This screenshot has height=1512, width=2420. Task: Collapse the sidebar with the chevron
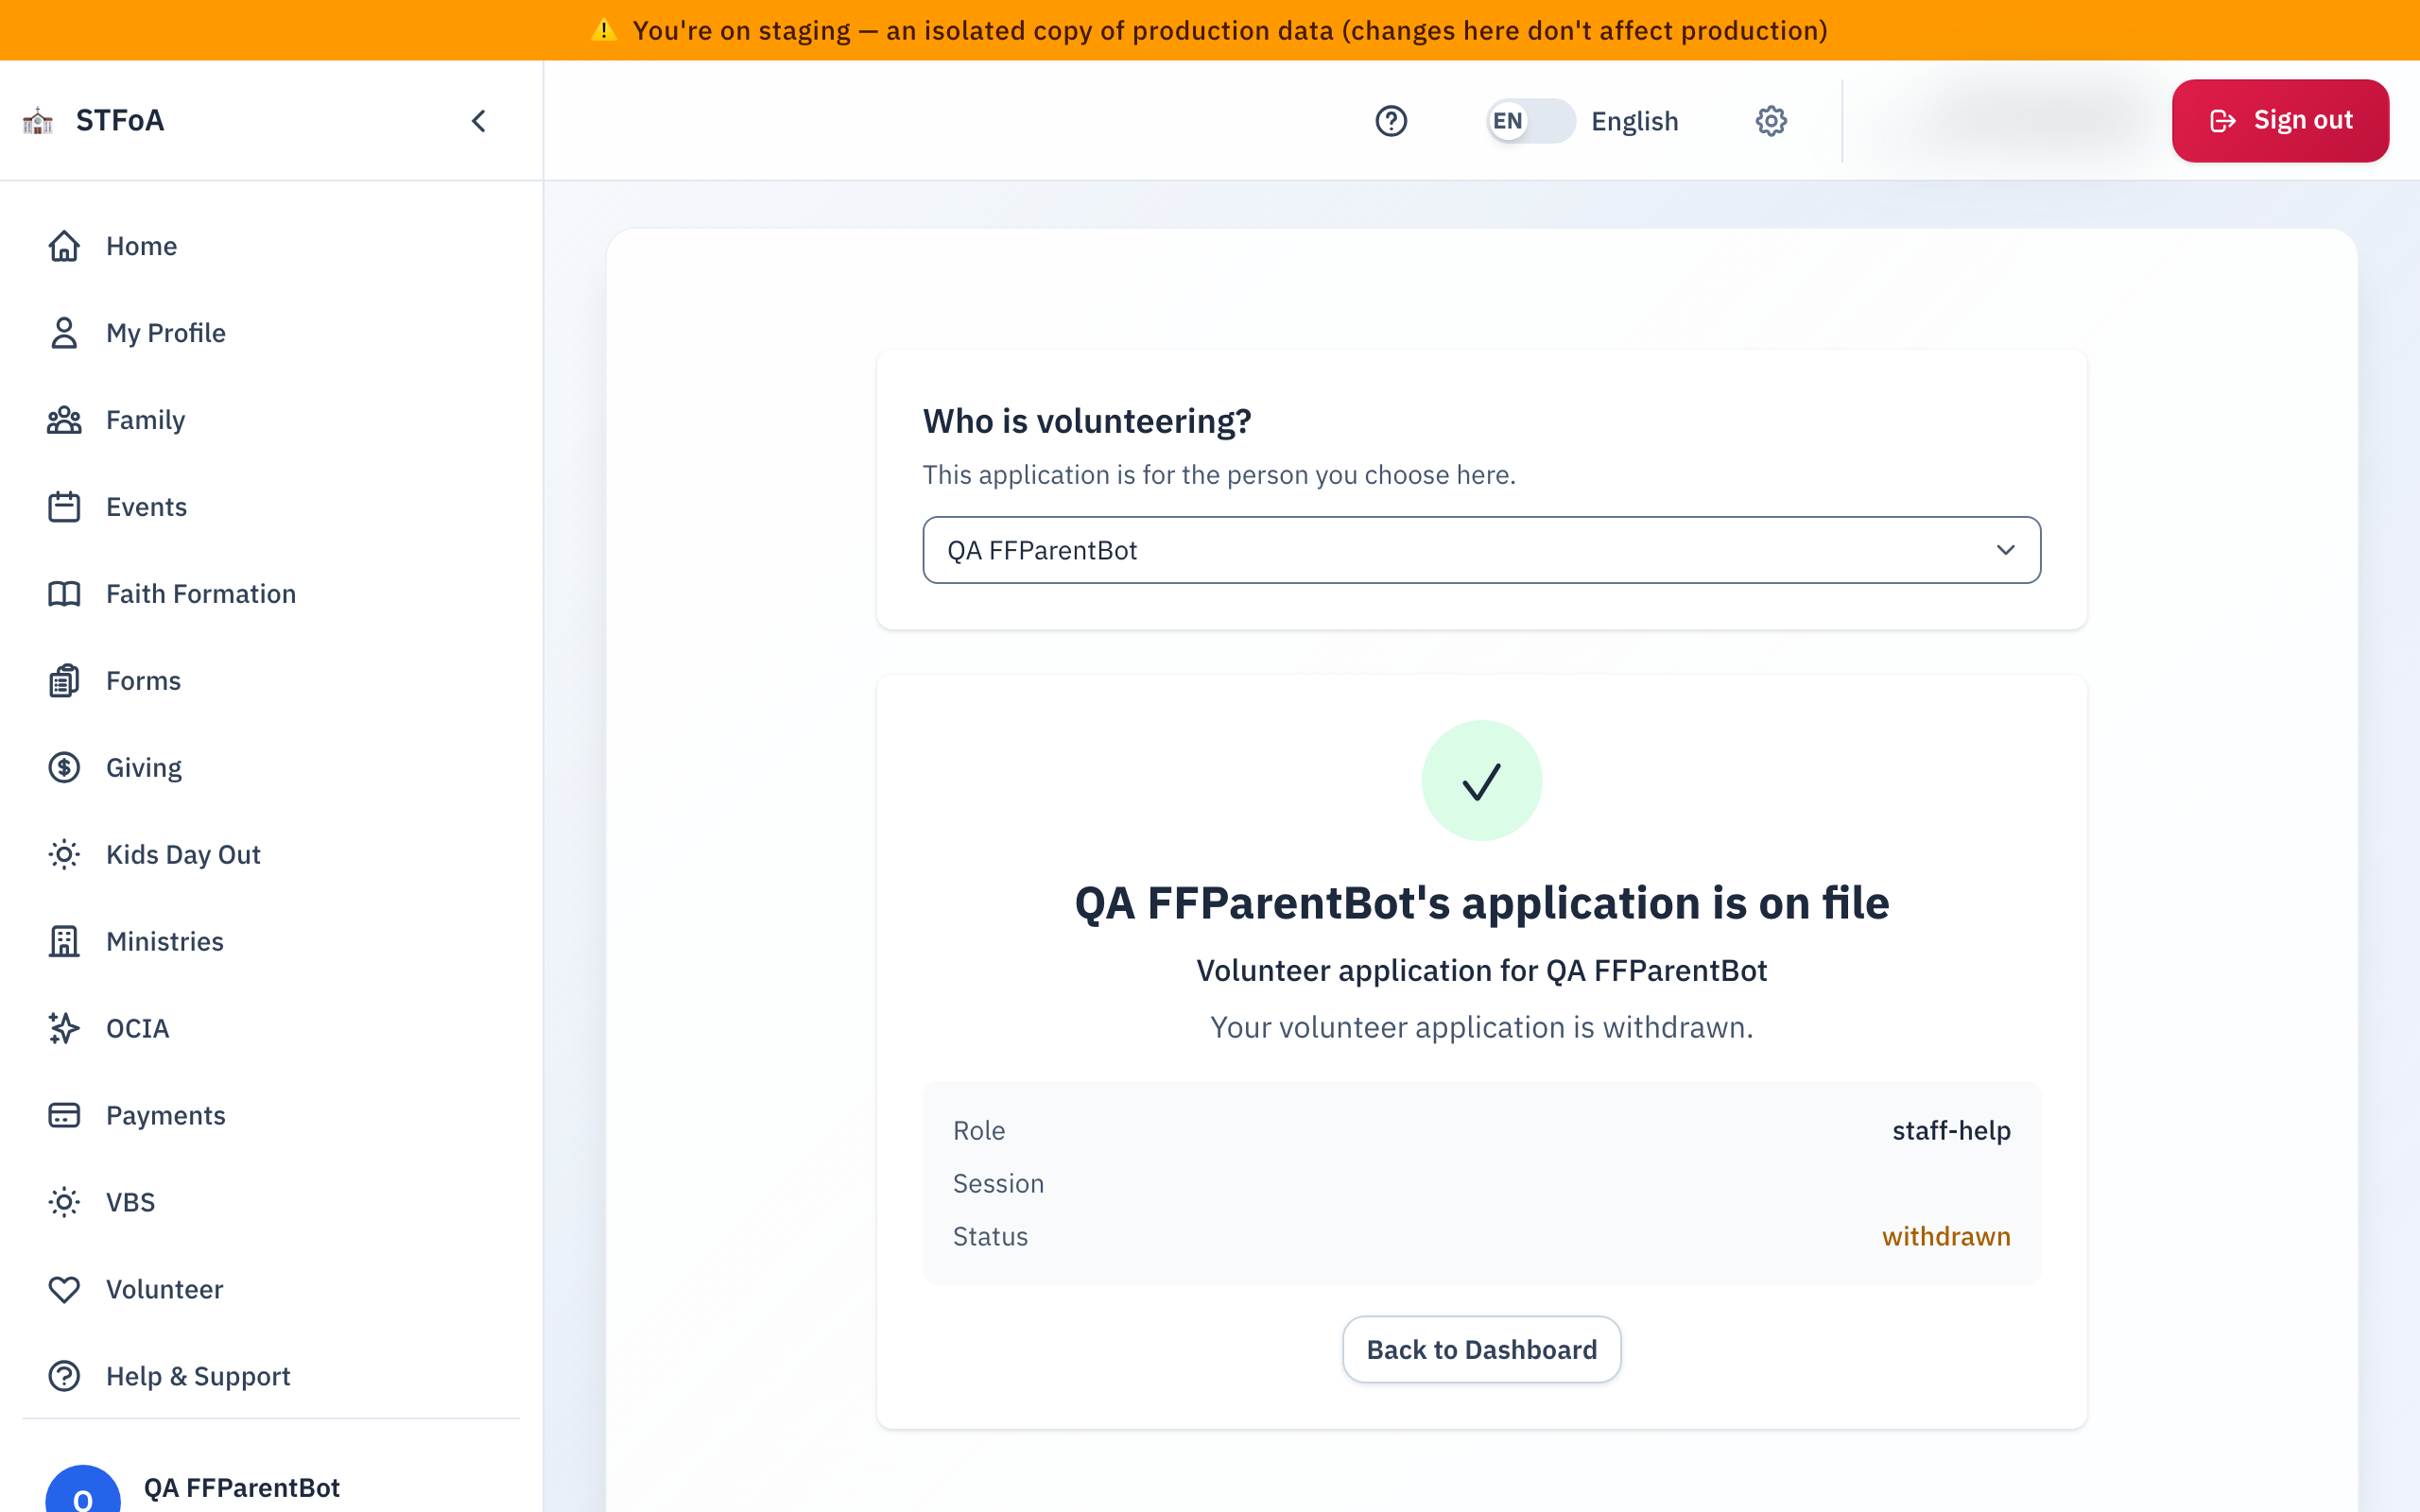(479, 121)
